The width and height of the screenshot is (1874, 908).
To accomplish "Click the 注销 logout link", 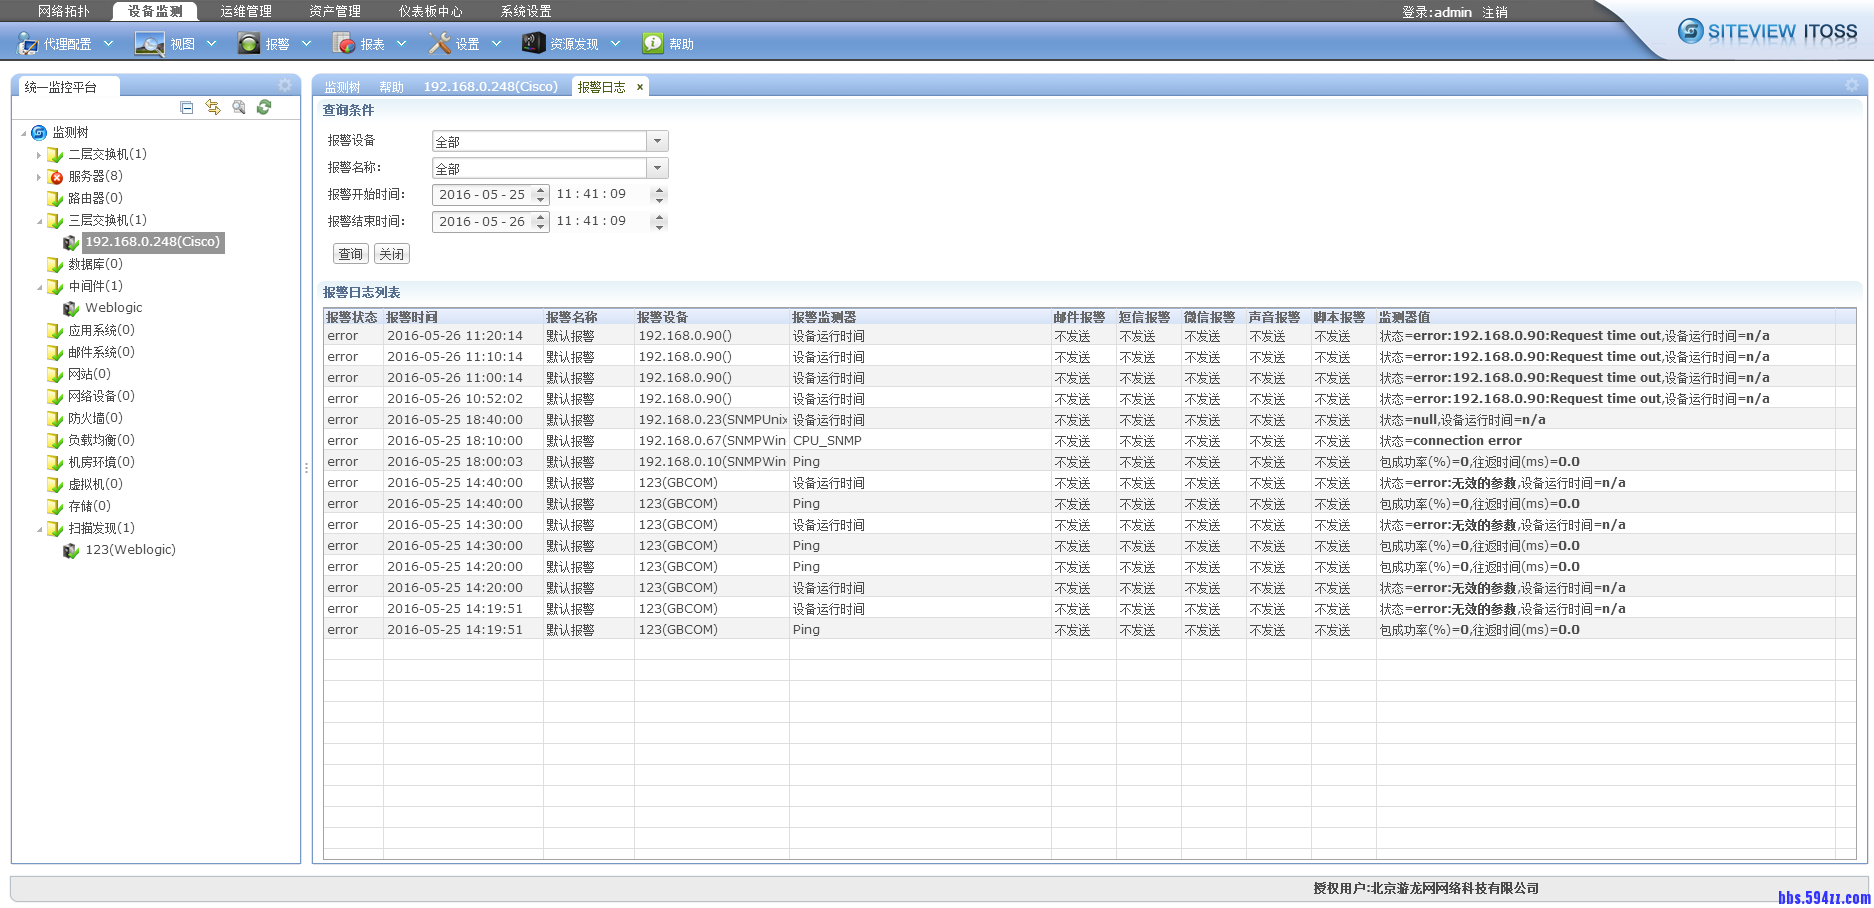I will pyautogui.click(x=1494, y=12).
